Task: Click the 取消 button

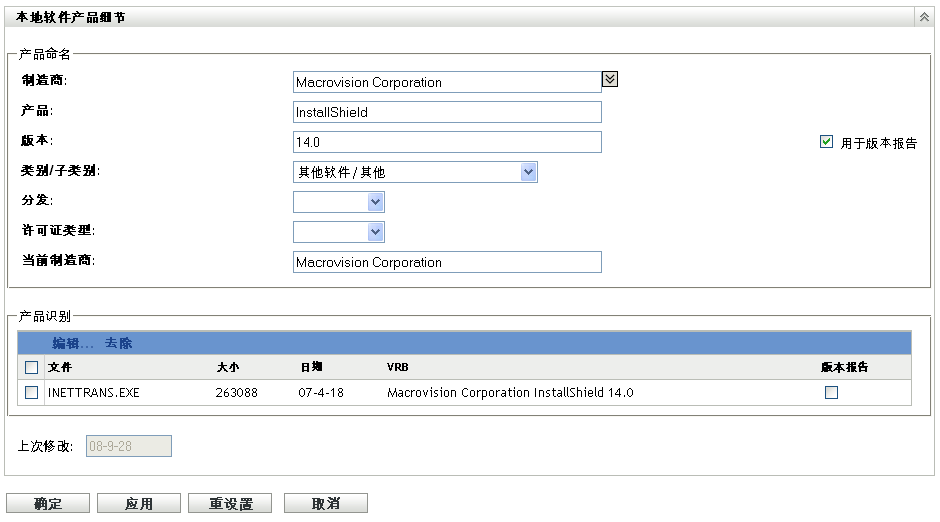Action: [326, 503]
